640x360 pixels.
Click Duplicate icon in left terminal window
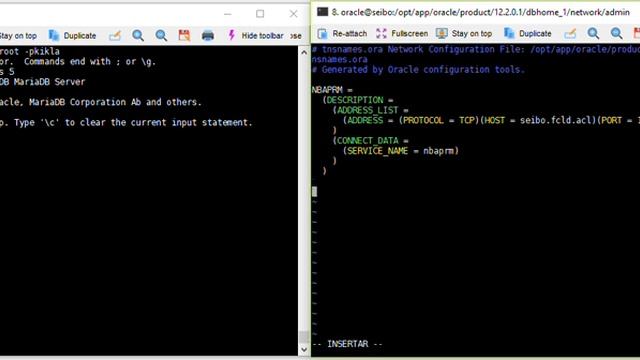(x=54, y=36)
